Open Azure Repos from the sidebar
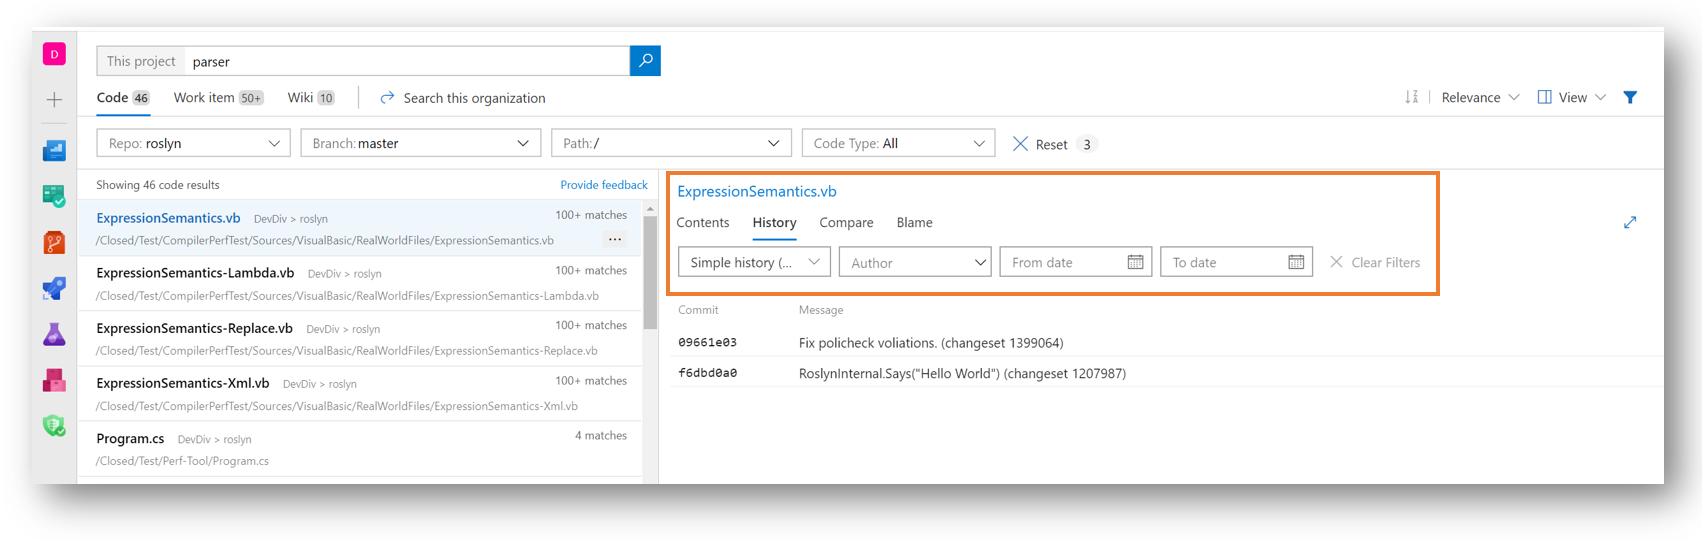The width and height of the screenshot is (1702, 553). click(54, 242)
